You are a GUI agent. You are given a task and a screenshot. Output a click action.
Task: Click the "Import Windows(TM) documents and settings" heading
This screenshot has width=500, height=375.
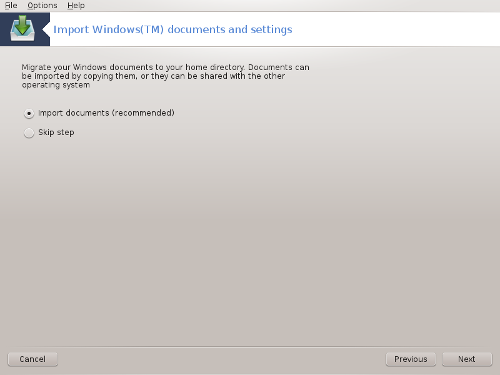pos(173,29)
